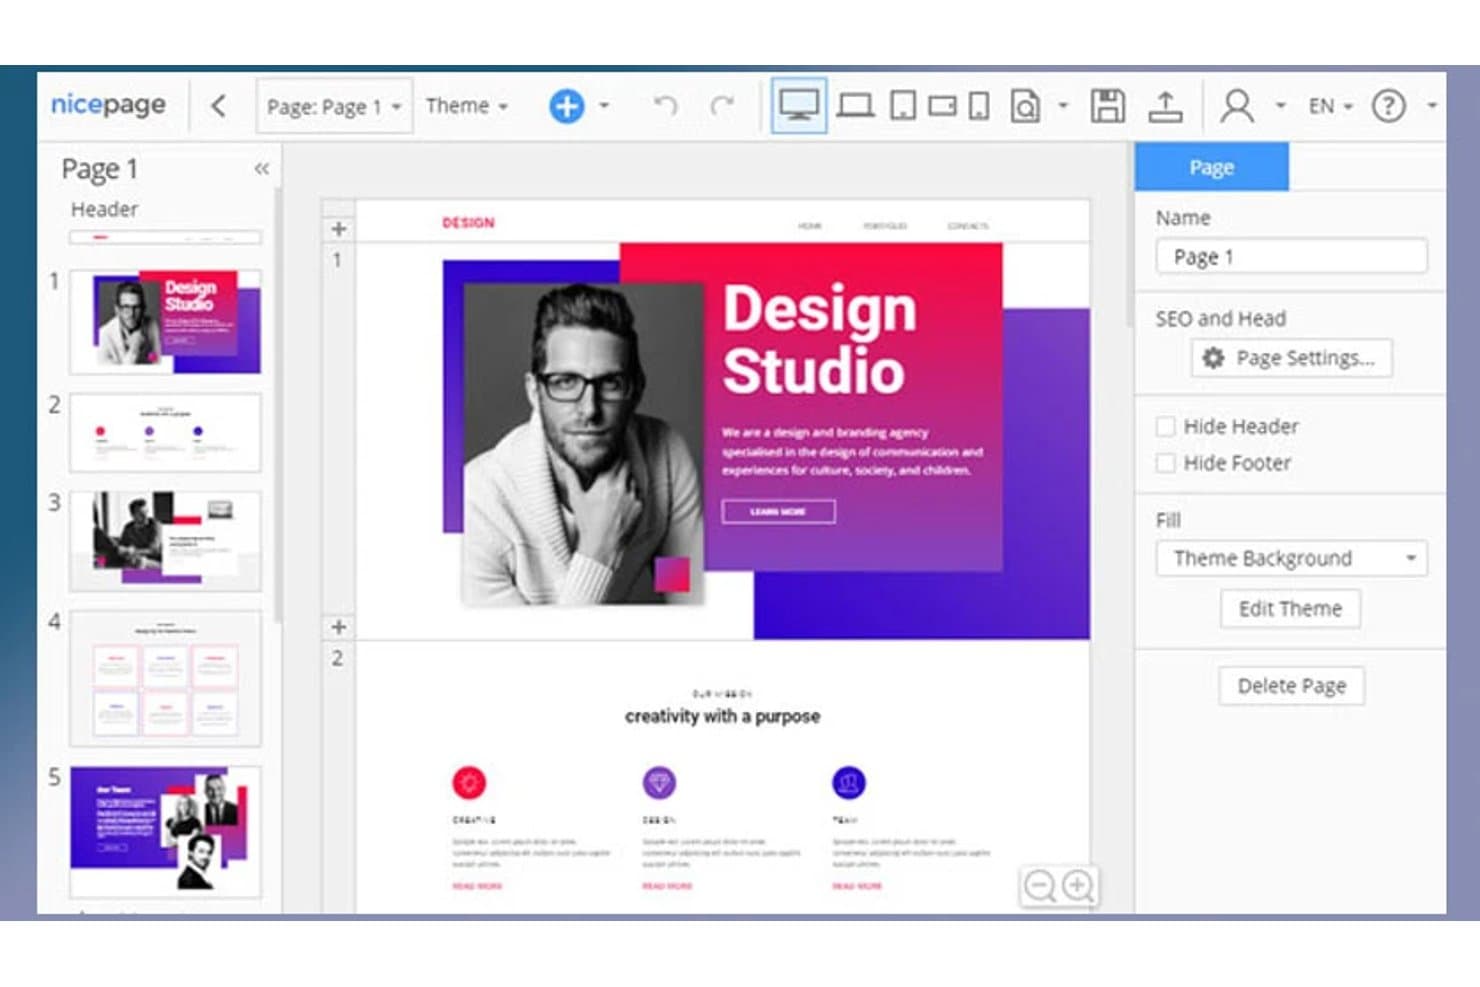Open the Theme Background fill dropdown
Screen dimensions: 1480x987
tap(1291, 558)
